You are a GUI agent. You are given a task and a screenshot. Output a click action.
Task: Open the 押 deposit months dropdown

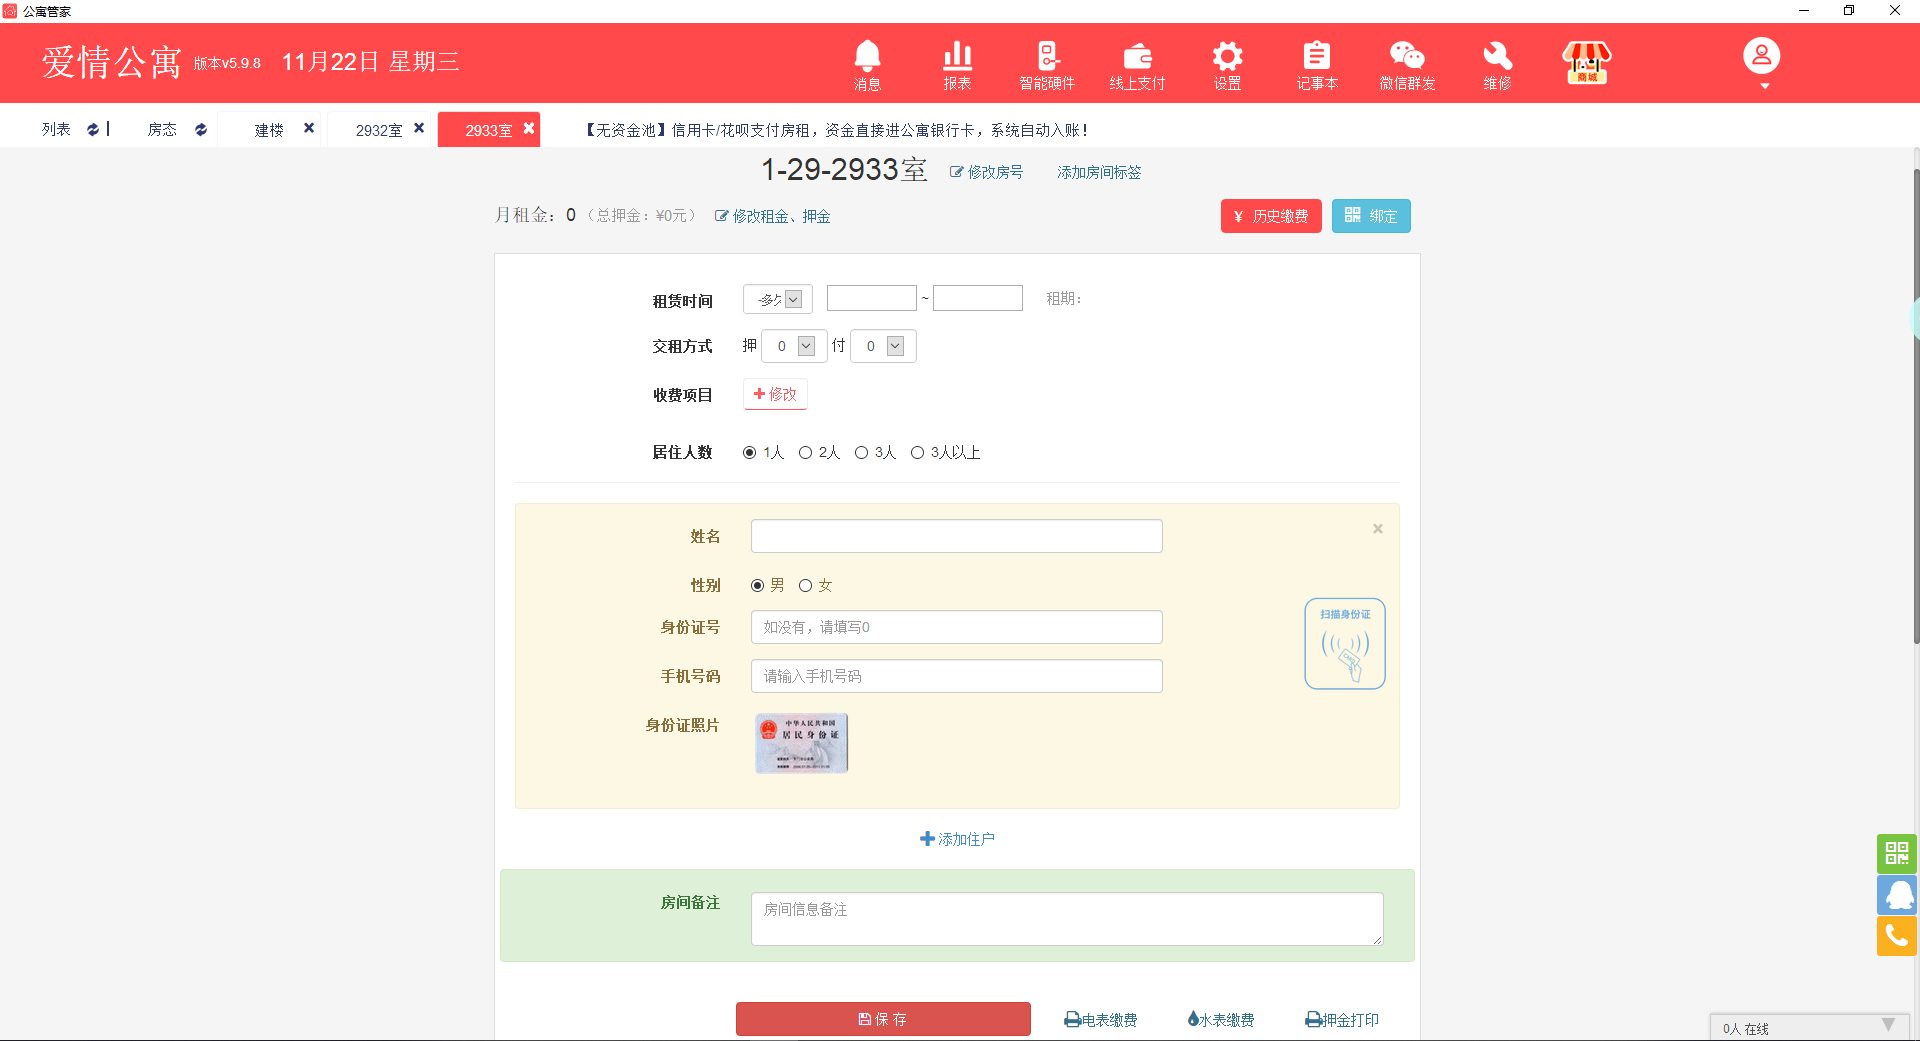click(x=794, y=346)
